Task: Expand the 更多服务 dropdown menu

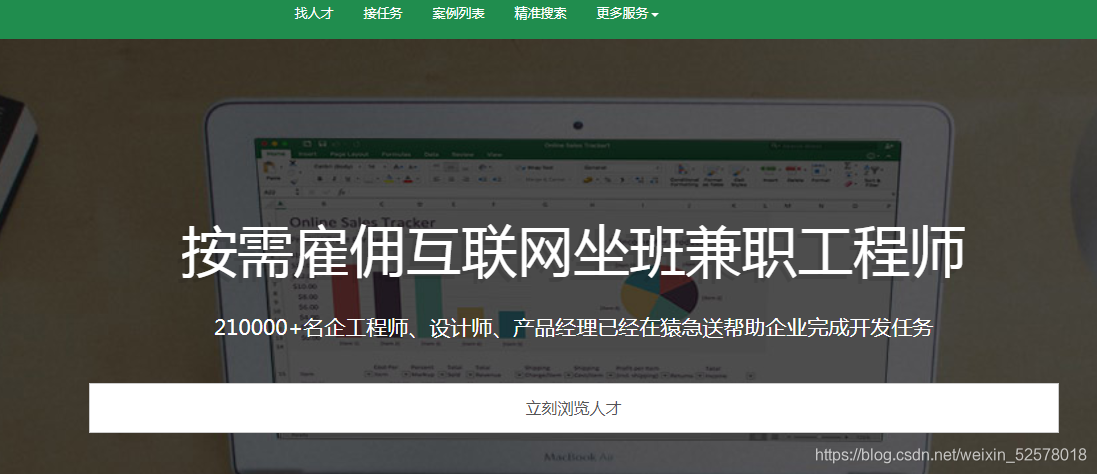Action: point(627,13)
